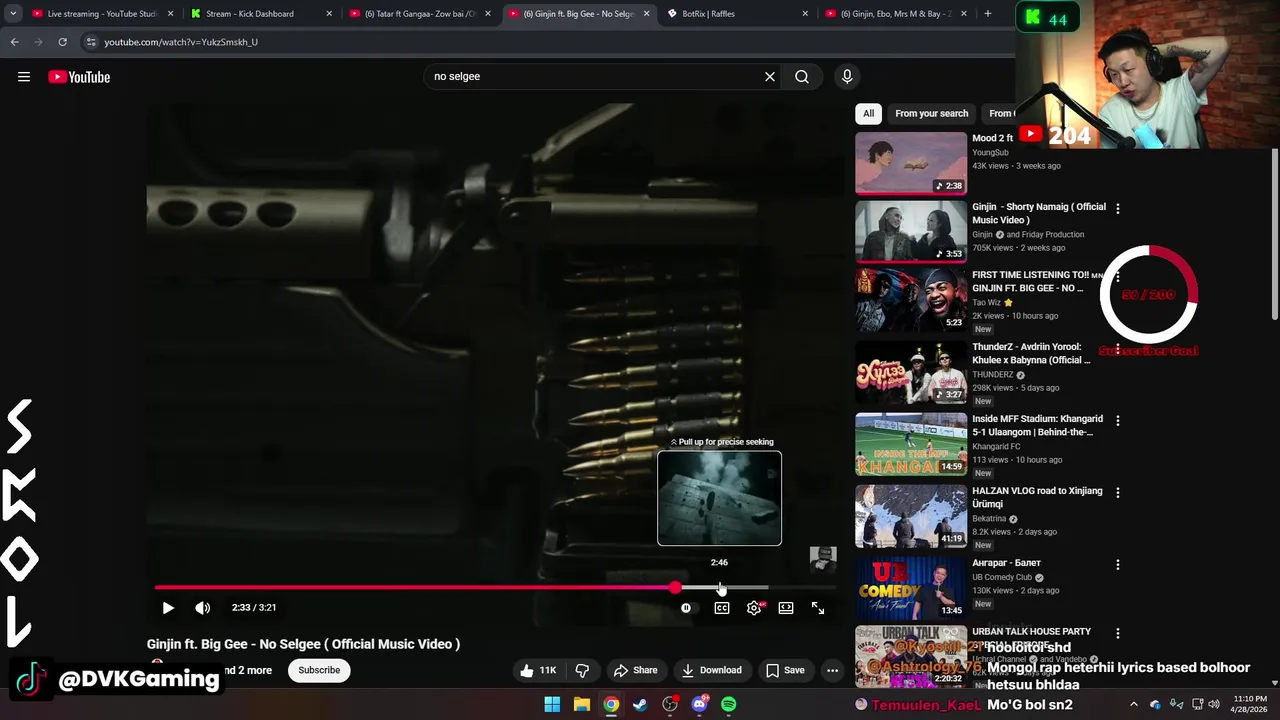
Task: Open HALZAN VLOG road to Xinjiang title
Action: (1037, 497)
